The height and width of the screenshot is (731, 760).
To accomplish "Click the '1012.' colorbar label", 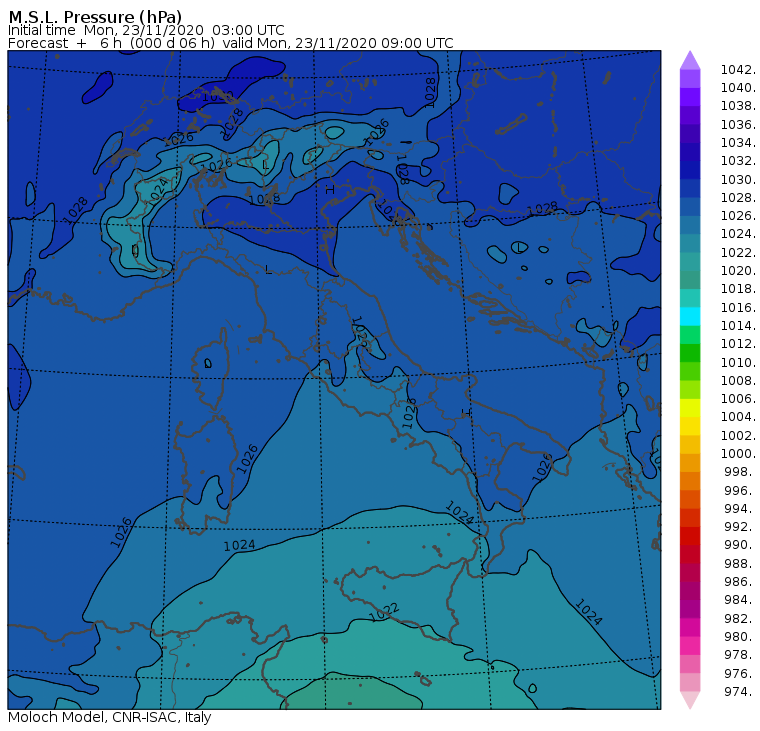I will point(738,343).
